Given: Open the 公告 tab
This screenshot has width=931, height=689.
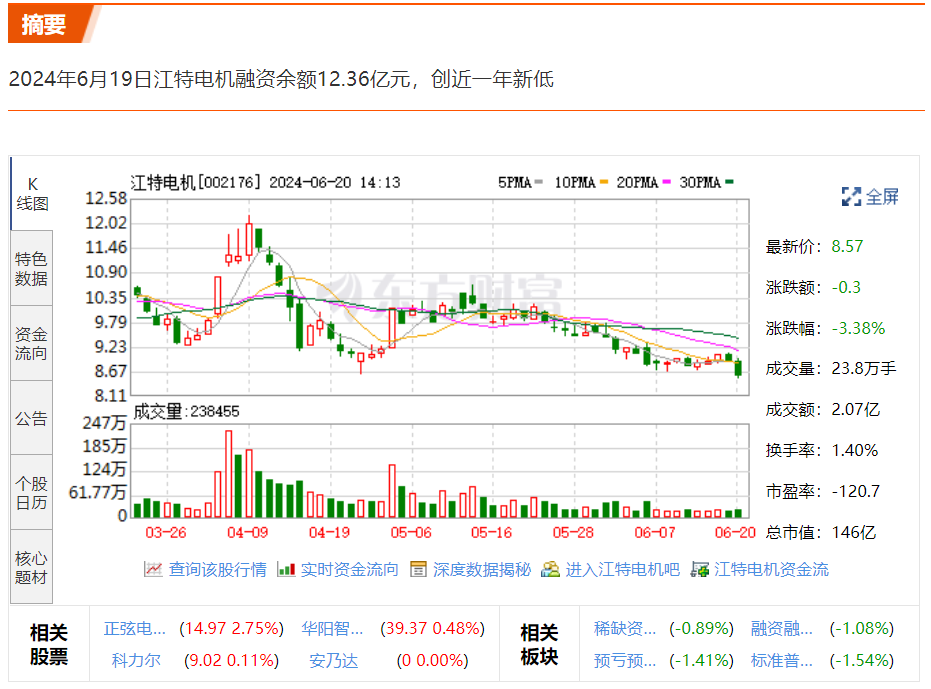Looking at the screenshot, I should click(31, 418).
